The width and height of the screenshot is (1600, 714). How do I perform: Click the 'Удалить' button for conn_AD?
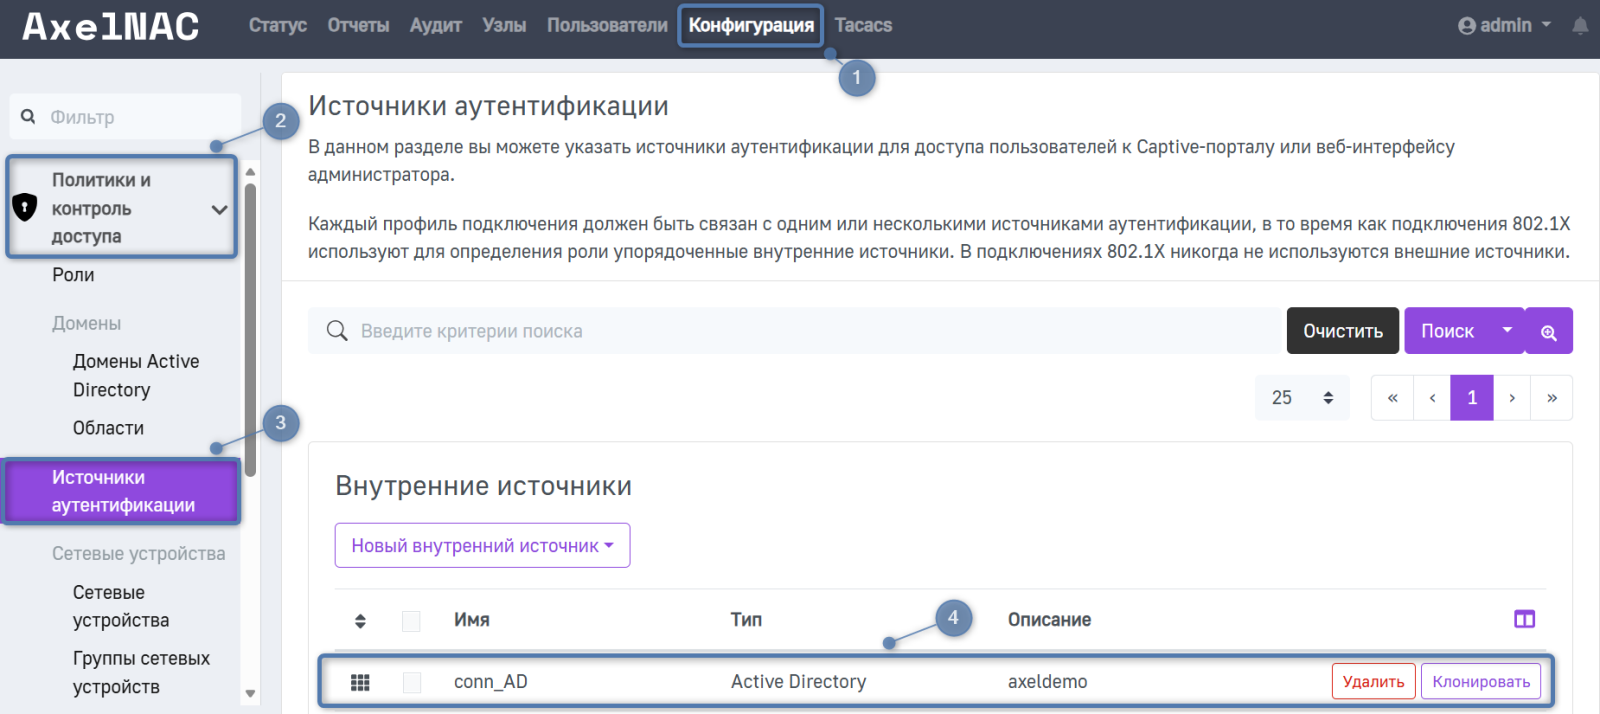pos(1373,682)
